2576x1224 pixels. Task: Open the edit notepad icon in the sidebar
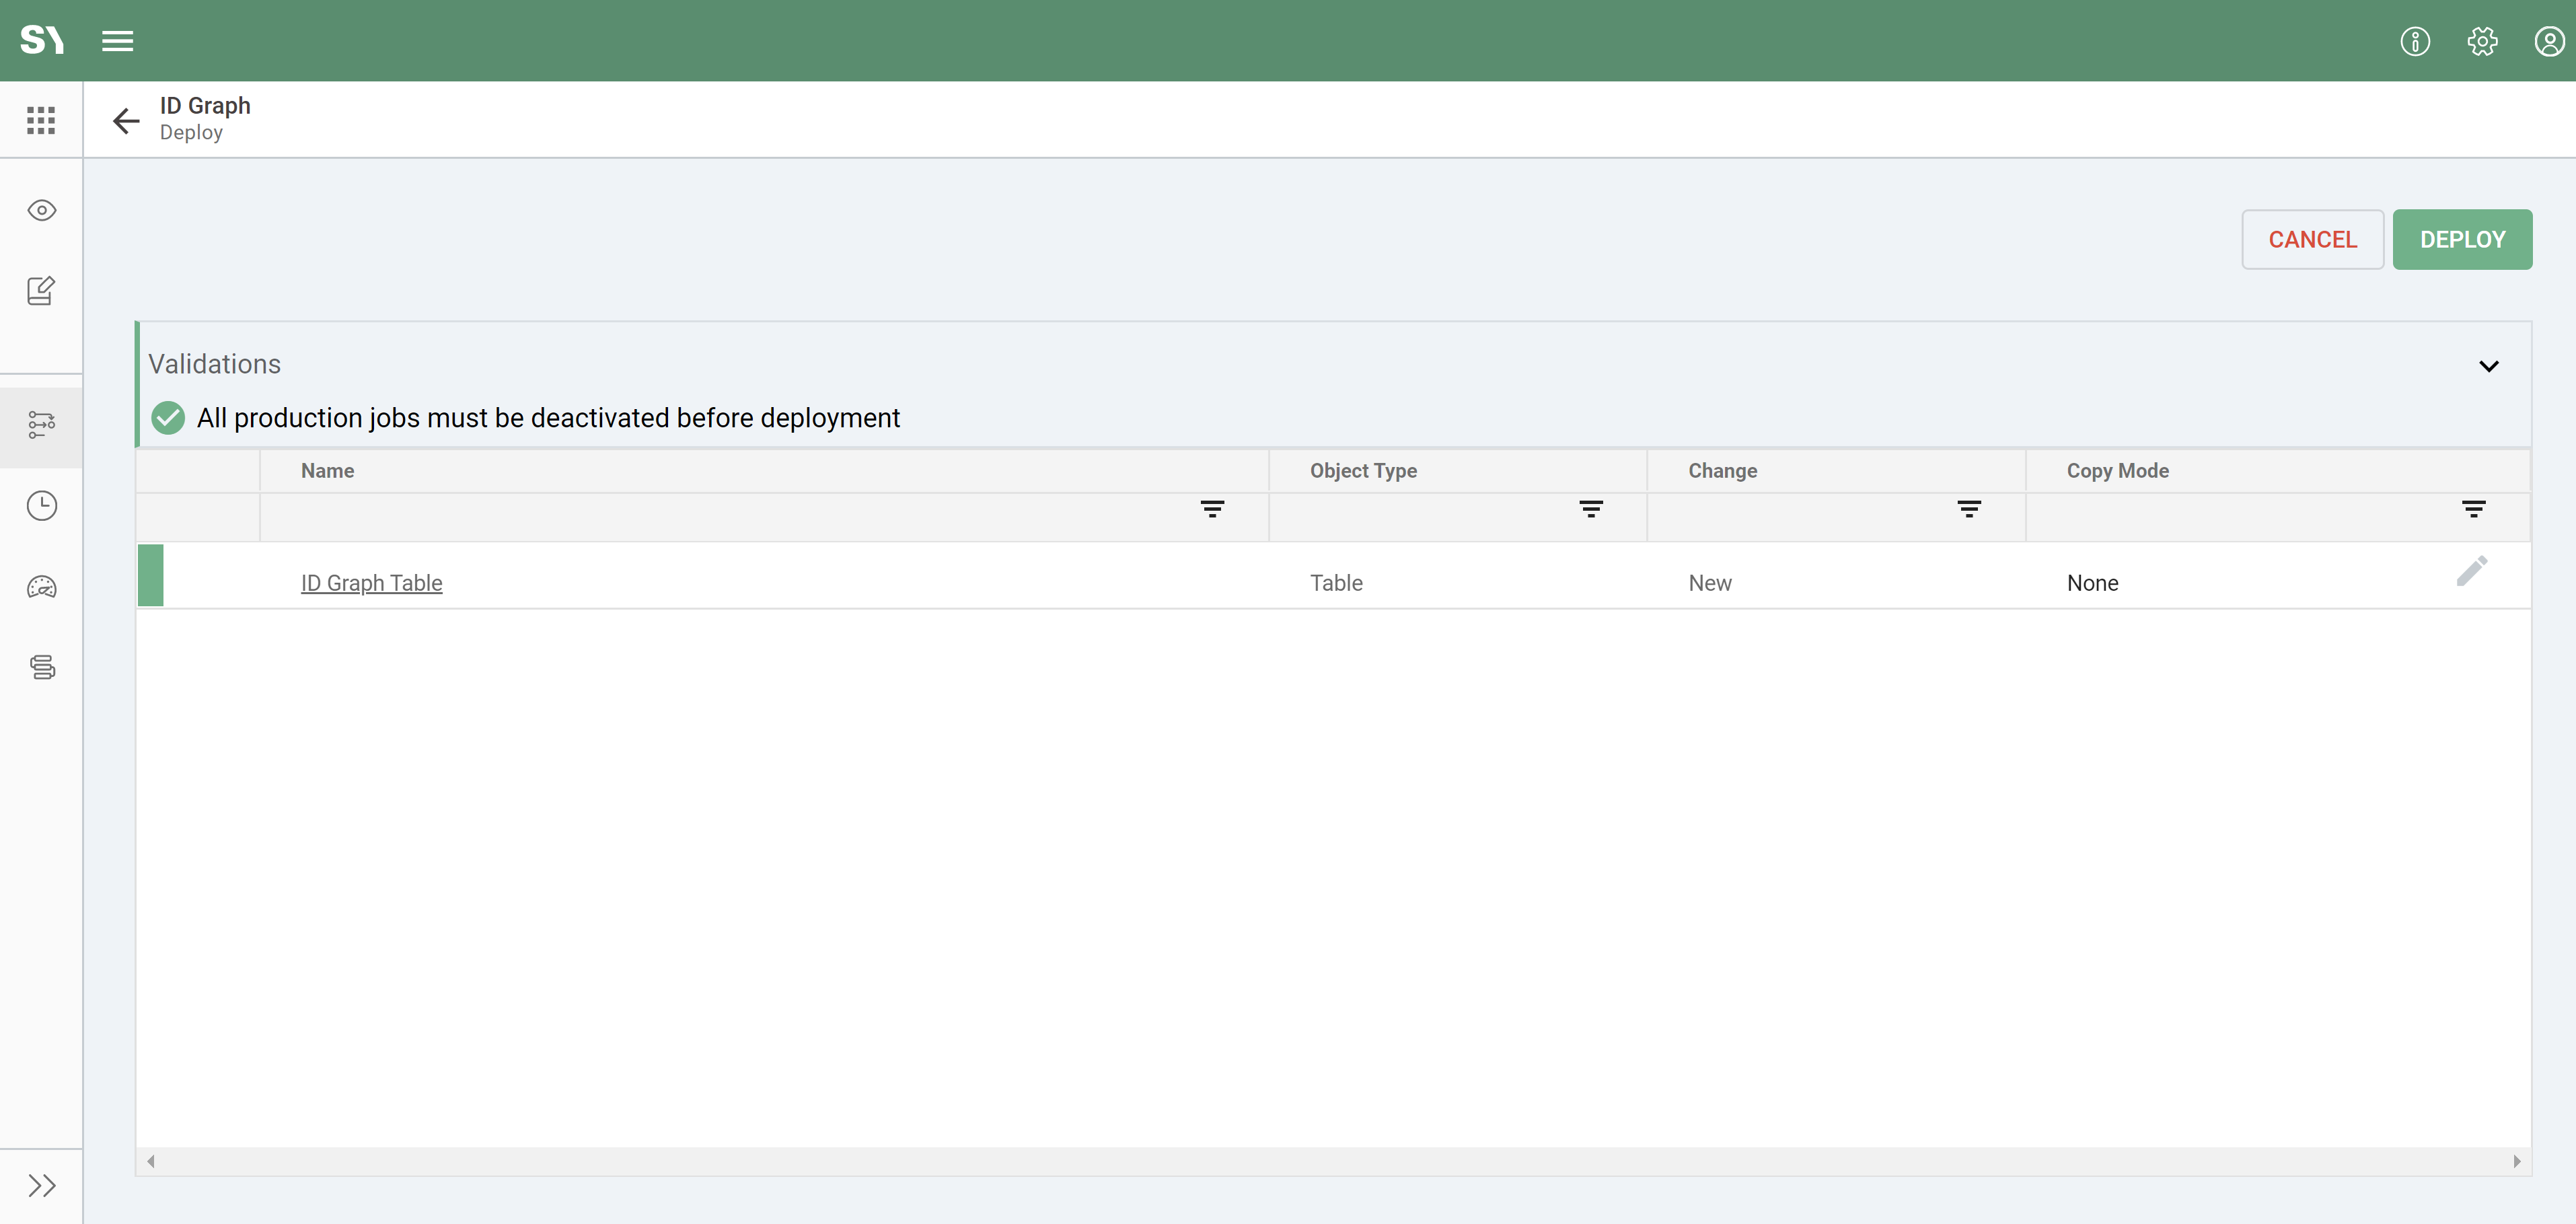tap(41, 291)
